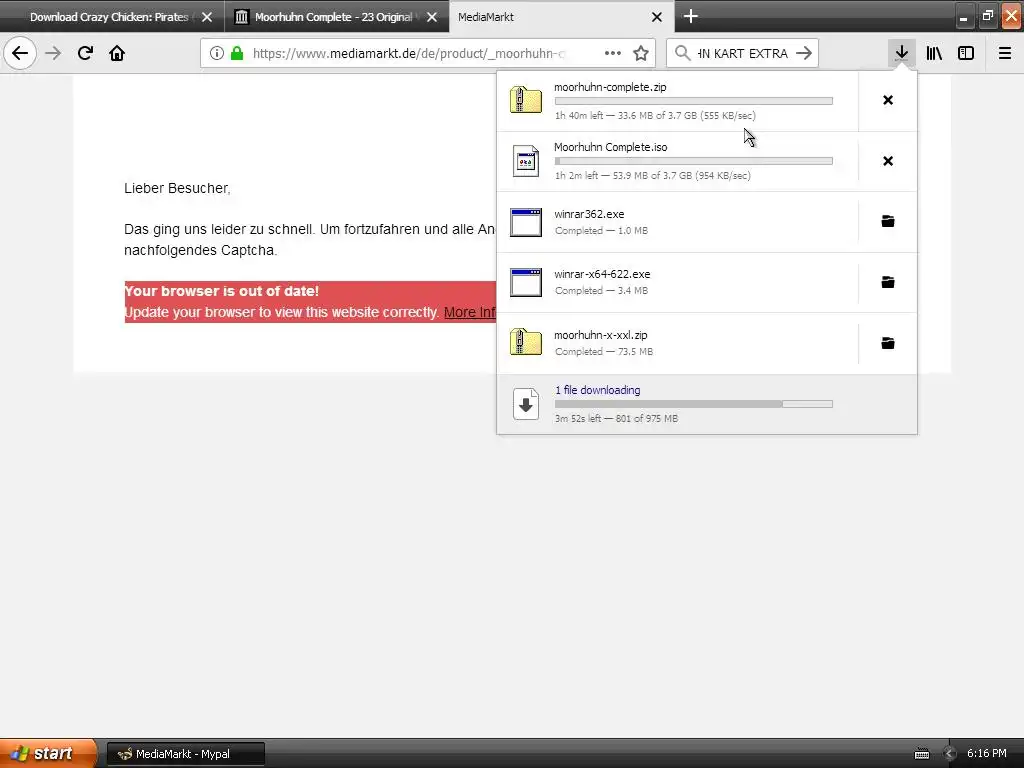Show site information icon in address bar
This screenshot has width=1024, height=768.
217,53
